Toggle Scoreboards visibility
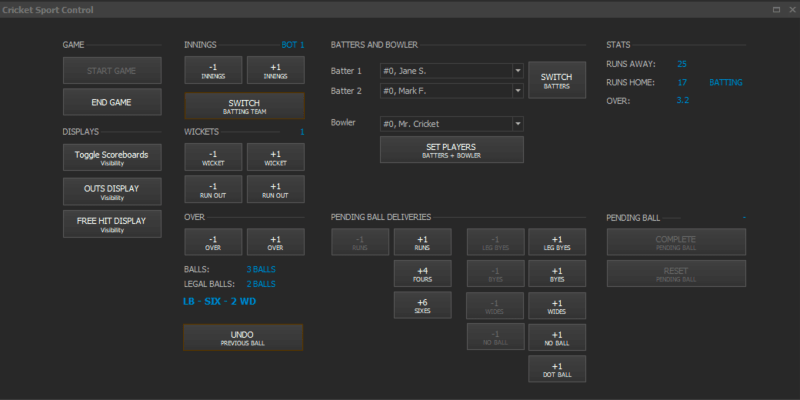 pyautogui.click(x=112, y=157)
